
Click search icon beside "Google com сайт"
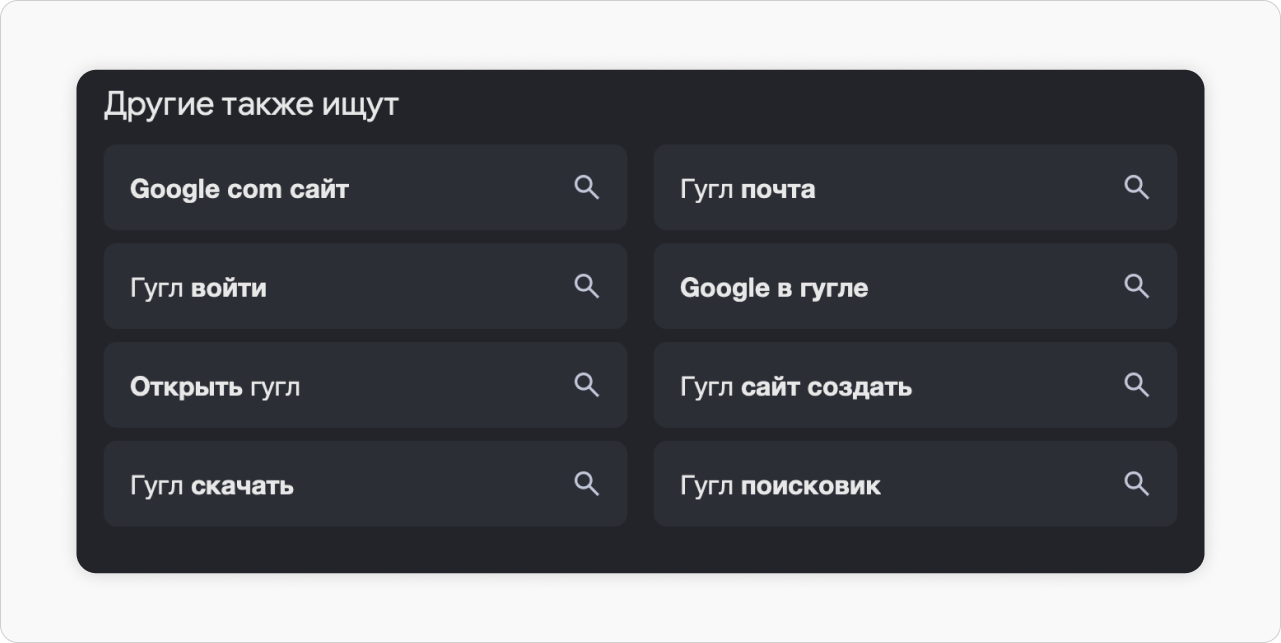pos(587,187)
